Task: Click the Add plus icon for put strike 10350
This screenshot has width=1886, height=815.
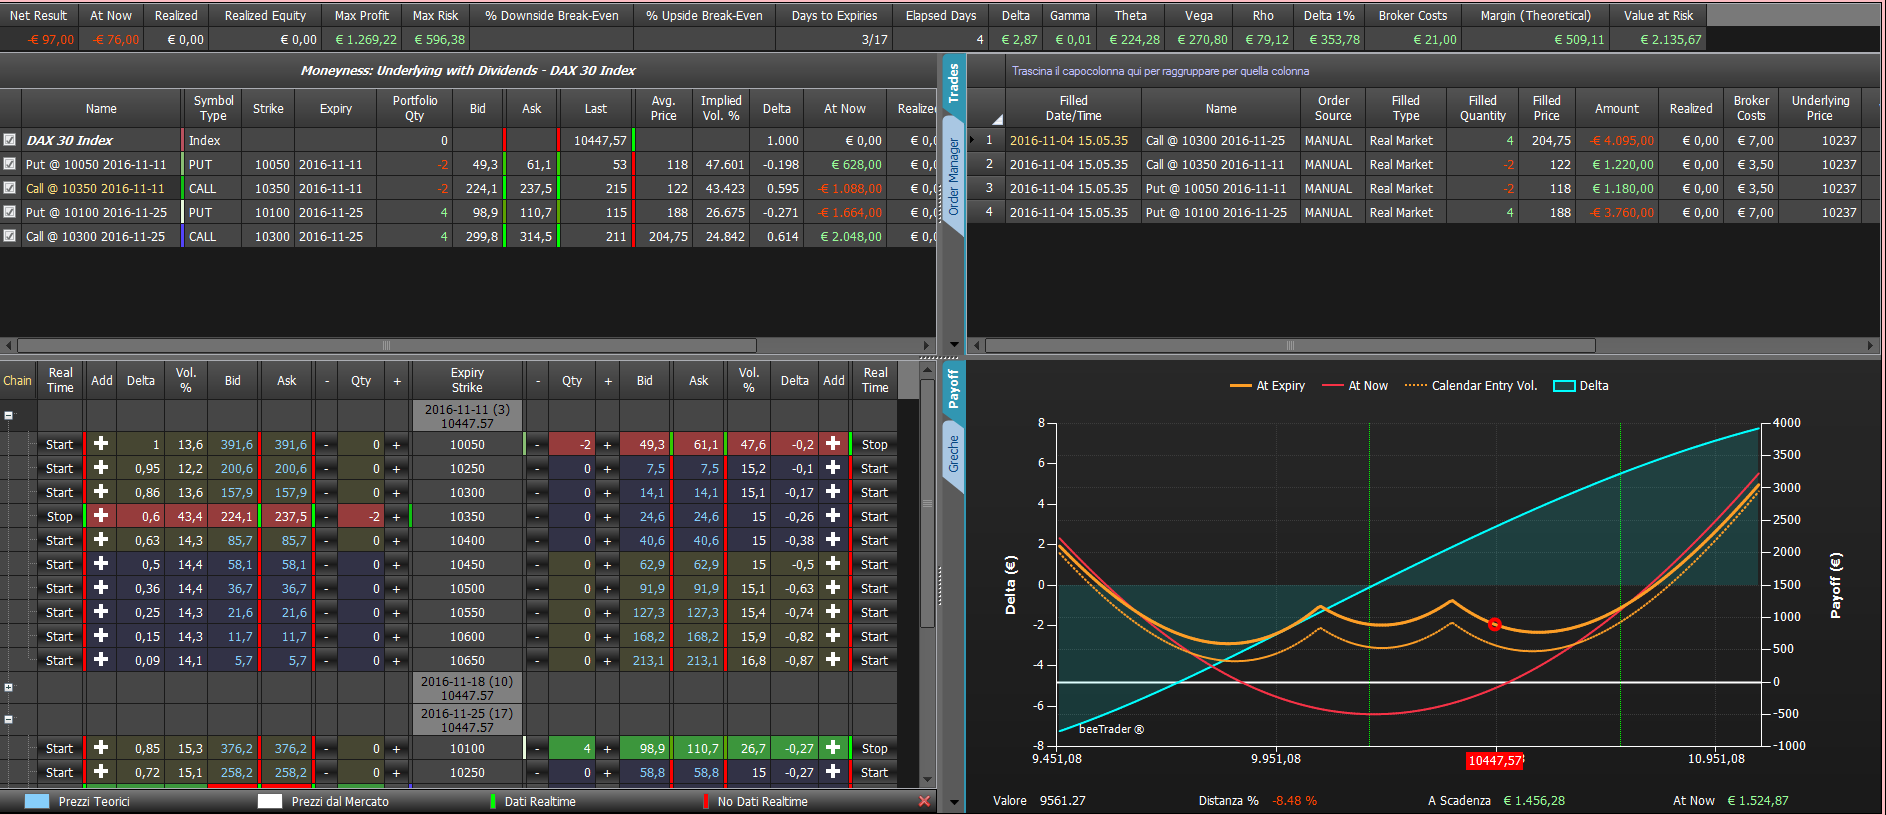Action: pos(833,516)
